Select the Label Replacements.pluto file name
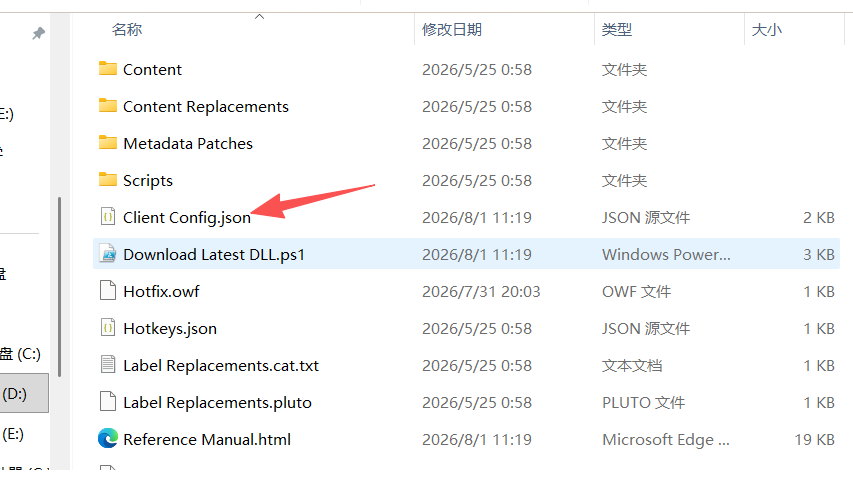853x500 pixels. (217, 403)
